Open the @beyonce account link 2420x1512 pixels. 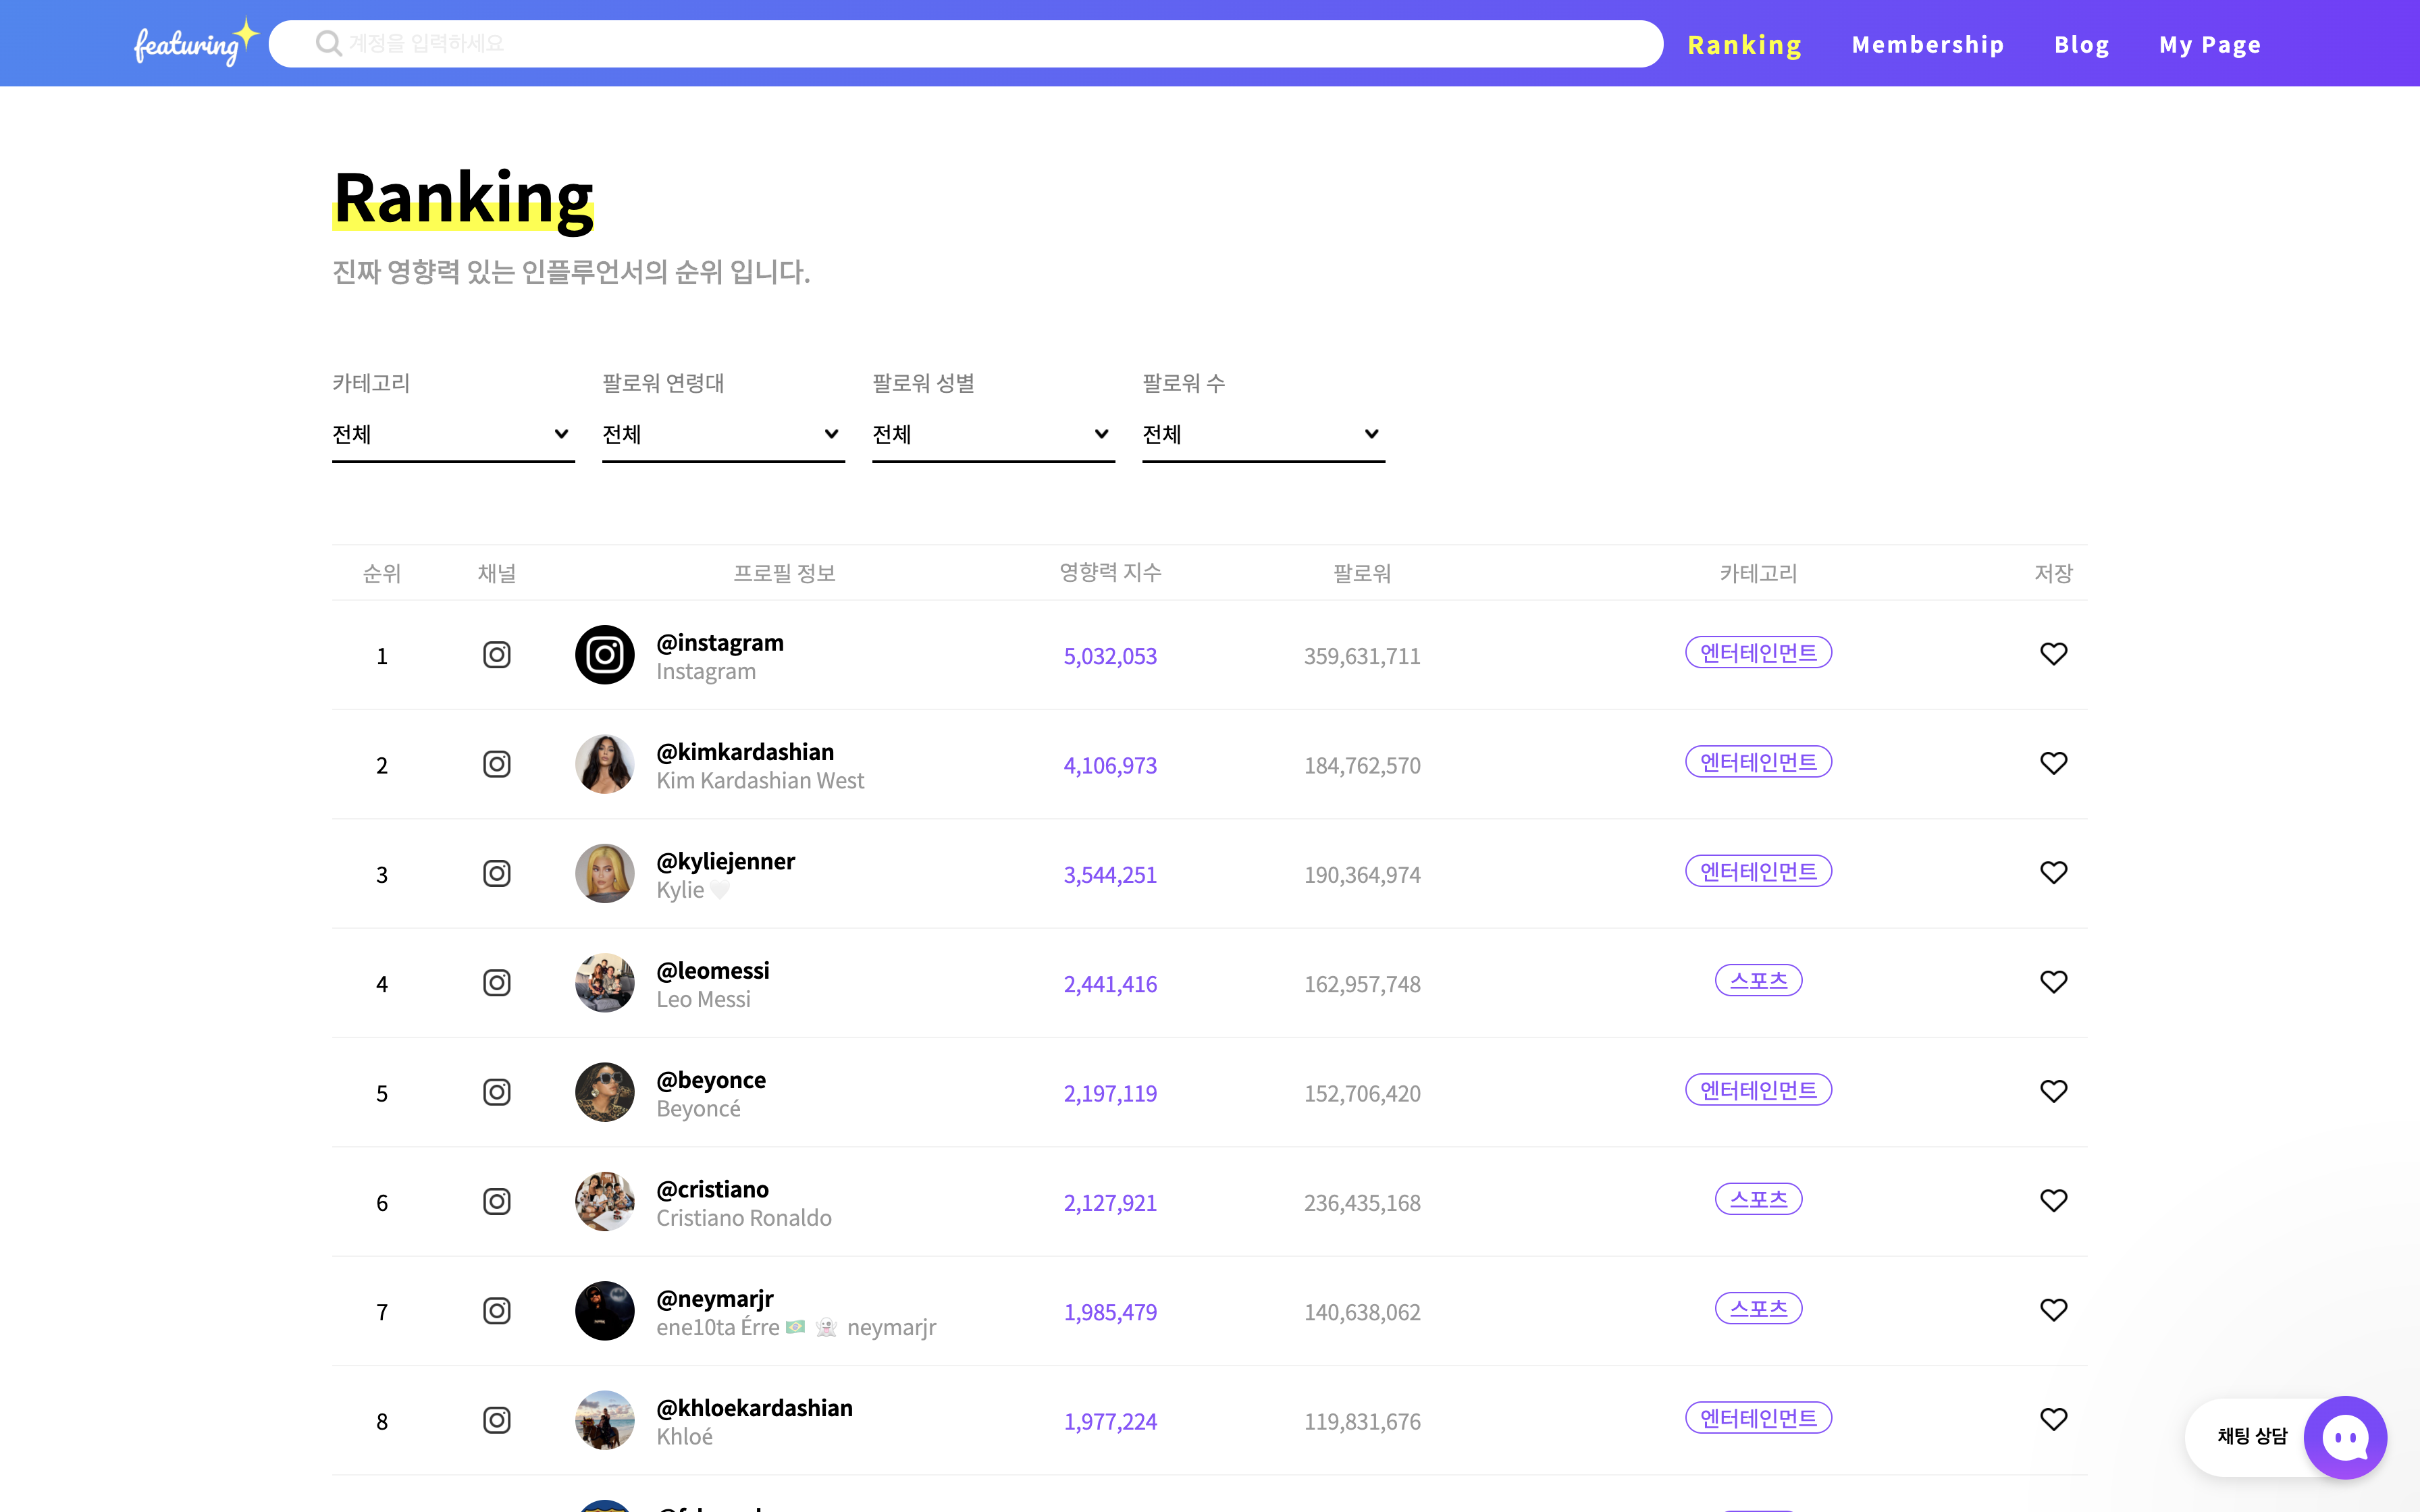(x=711, y=1080)
